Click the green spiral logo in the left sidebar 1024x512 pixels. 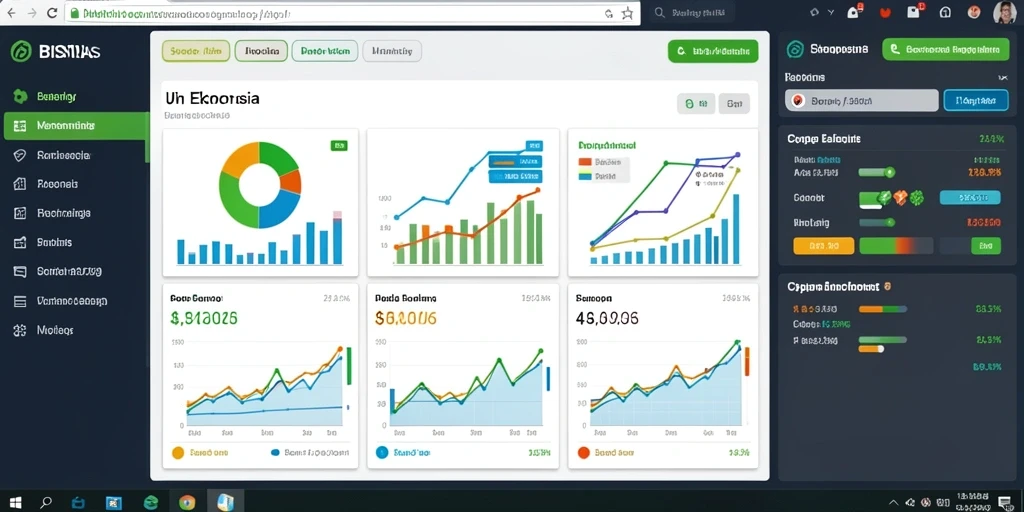click(21, 52)
